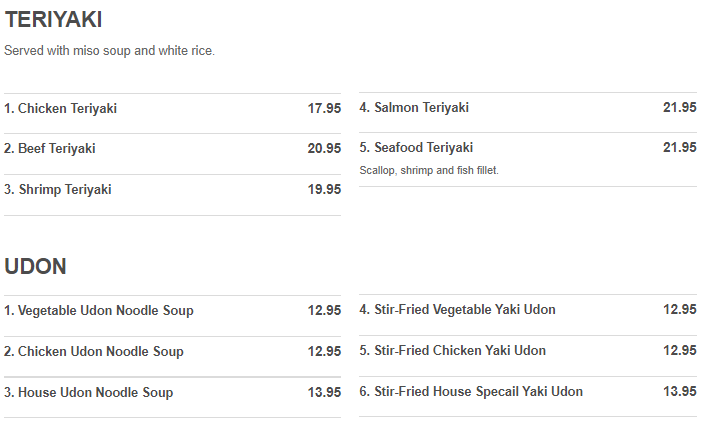
Task: Click the 19.95 Shrimp Teriyaki price
Action: point(324,190)
